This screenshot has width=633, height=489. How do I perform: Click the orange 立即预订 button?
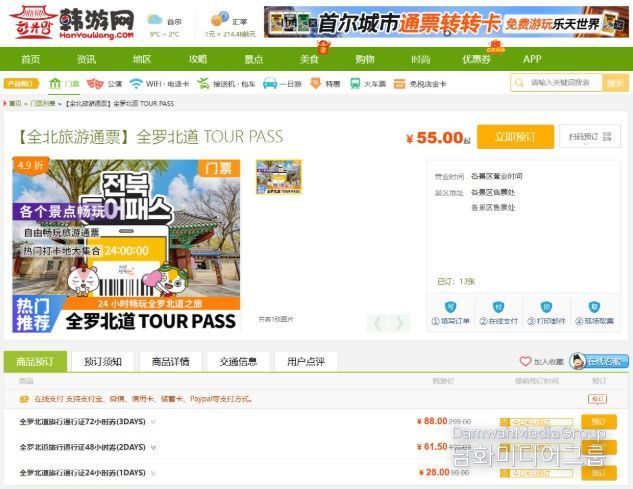tap(514, 137)
